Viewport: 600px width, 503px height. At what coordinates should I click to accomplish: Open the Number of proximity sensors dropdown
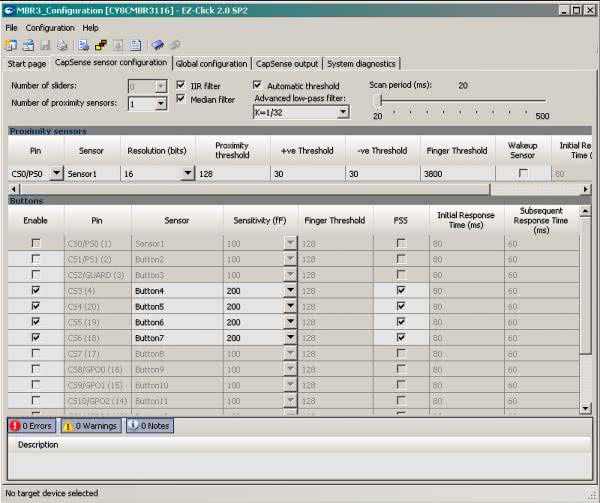click(161, 104)
